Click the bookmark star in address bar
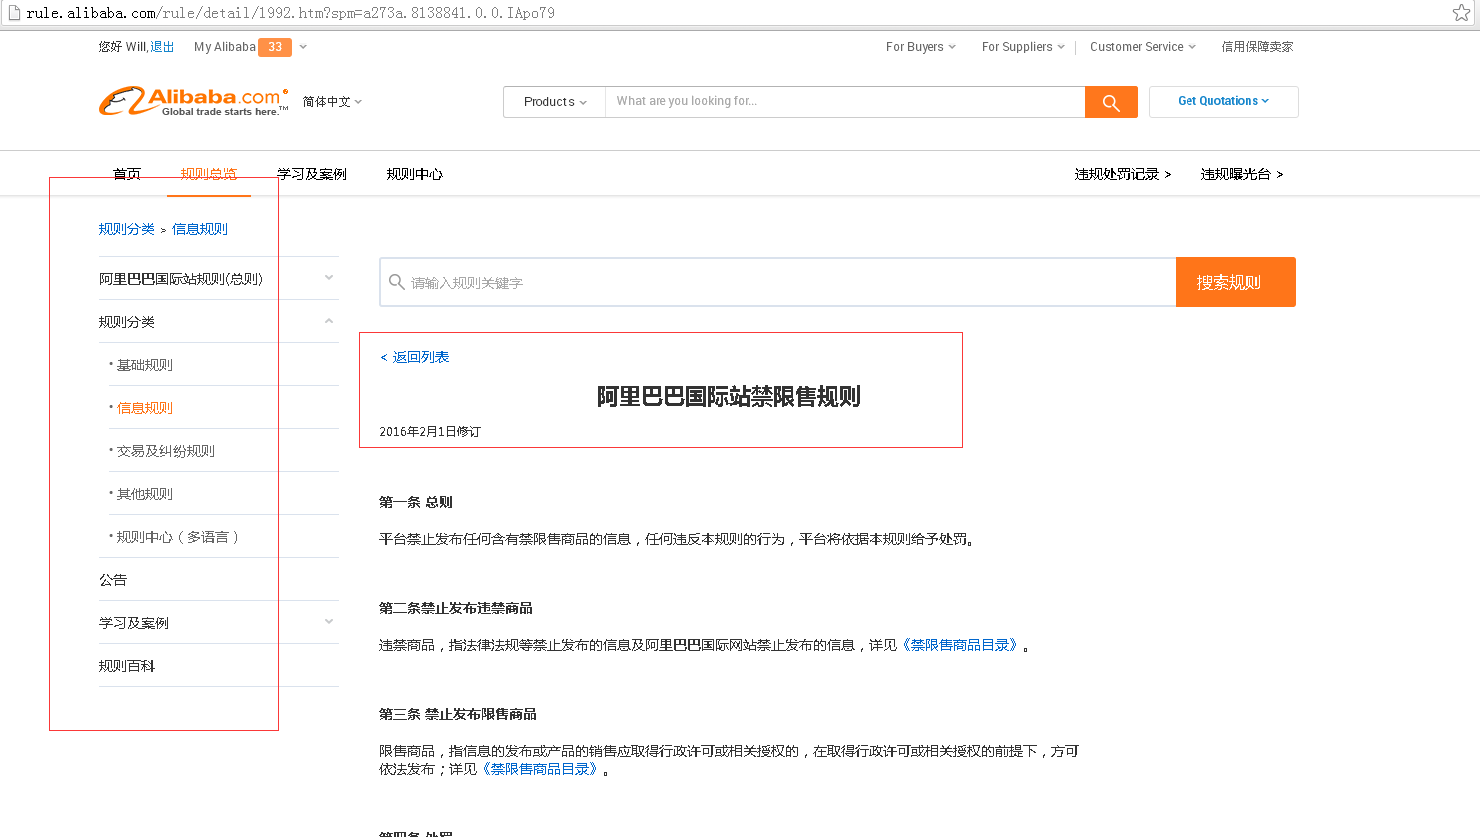This screenshot has width=1480, height=837. point(1461,13)
